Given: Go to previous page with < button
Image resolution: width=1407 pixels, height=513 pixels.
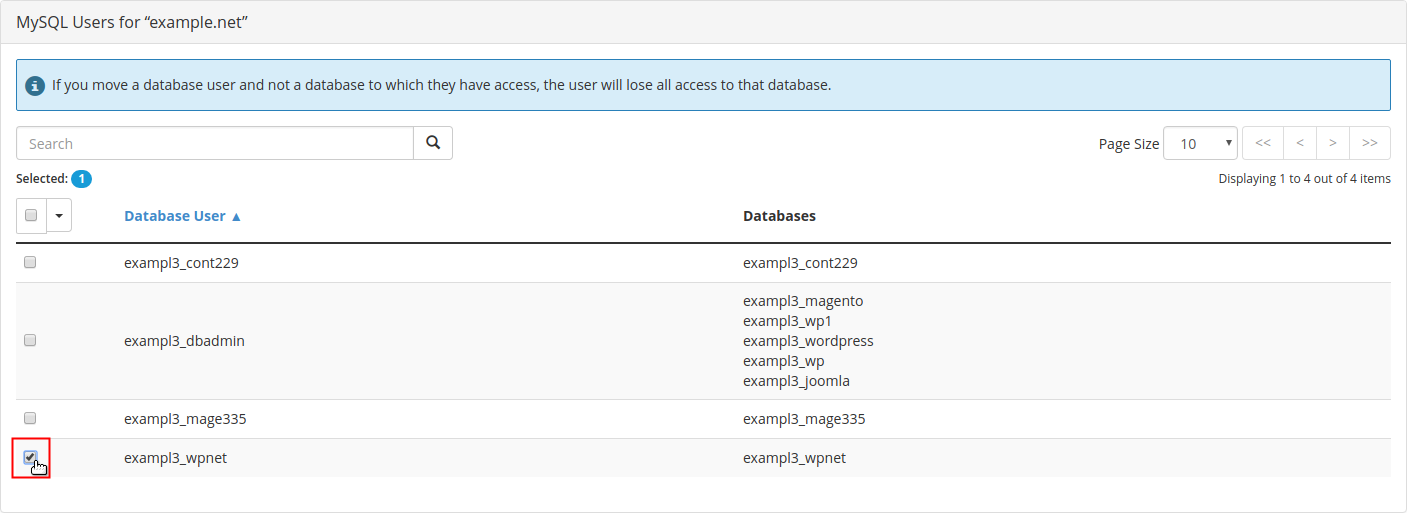Looking at the screenshot, I should [x=1300, y=143].
